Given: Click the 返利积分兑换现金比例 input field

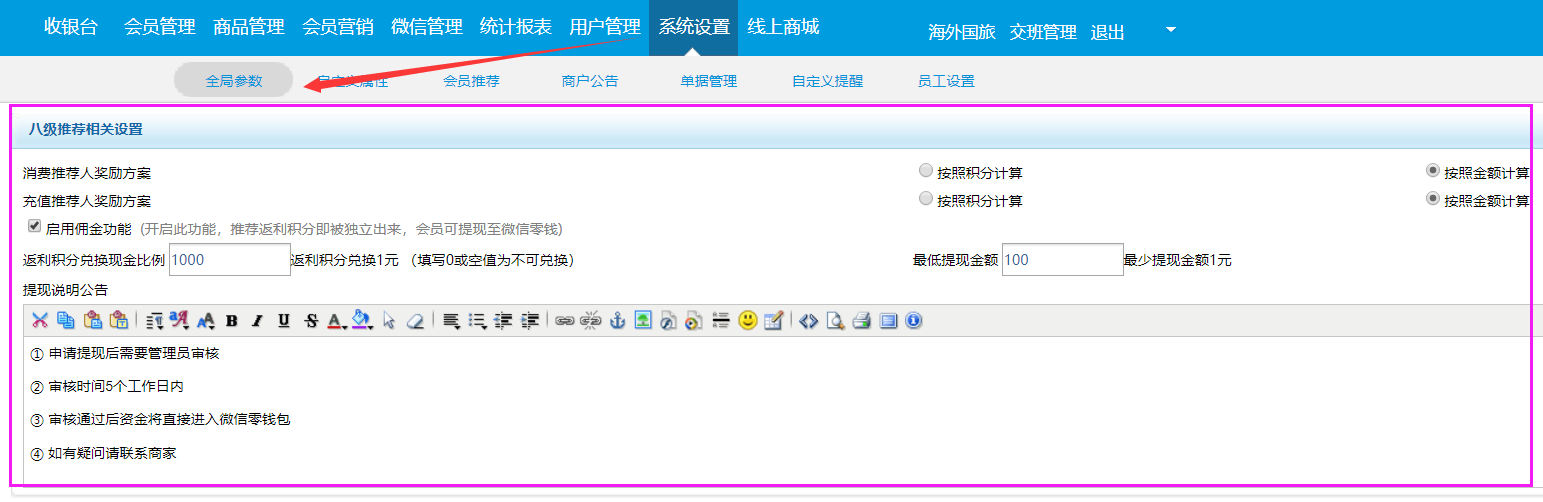Looking at the screenshot, I should (x=230, y=260).
